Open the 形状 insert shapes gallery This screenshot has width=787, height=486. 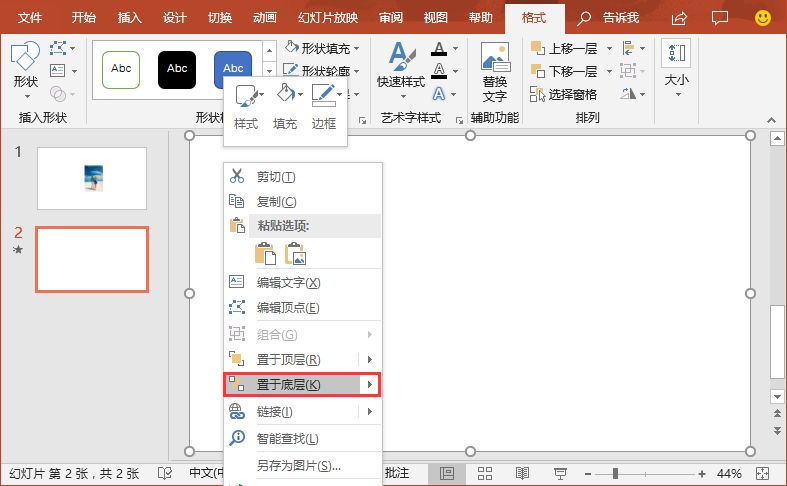[25, 69]
